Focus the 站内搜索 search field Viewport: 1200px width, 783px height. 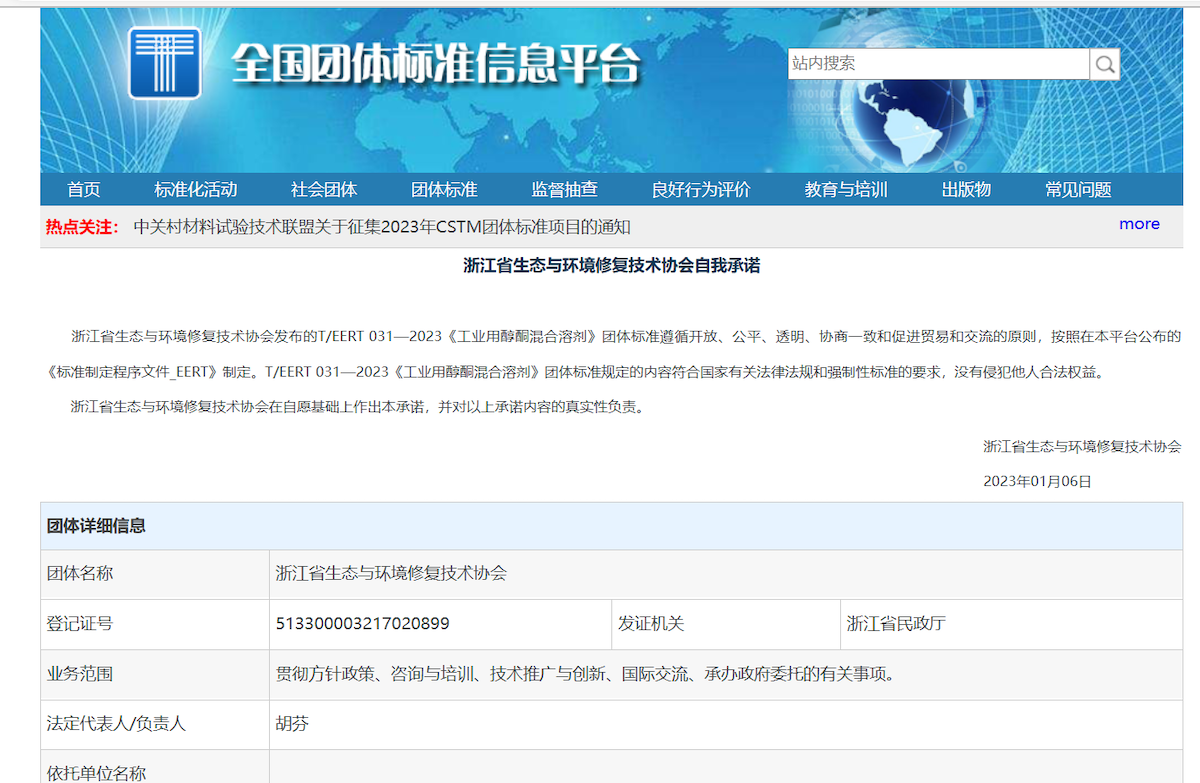click(x=938, y=63)
